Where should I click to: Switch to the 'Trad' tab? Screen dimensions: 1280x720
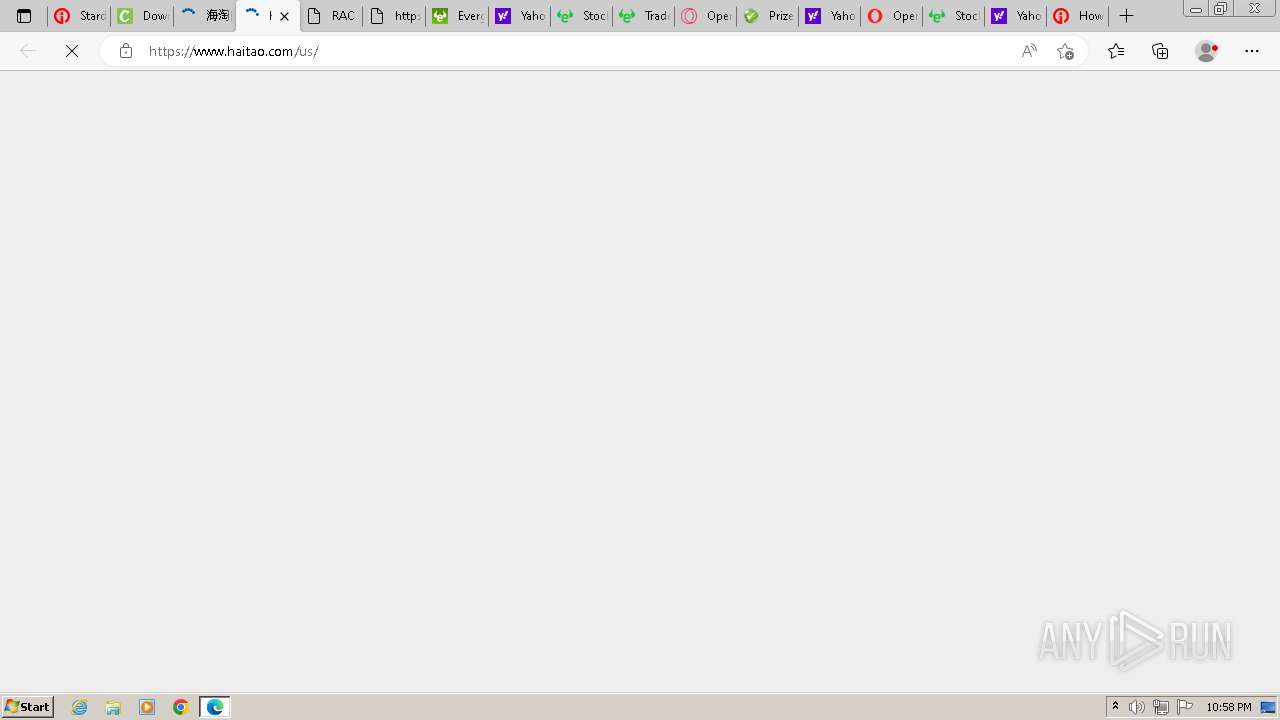(x=642, y=16)
